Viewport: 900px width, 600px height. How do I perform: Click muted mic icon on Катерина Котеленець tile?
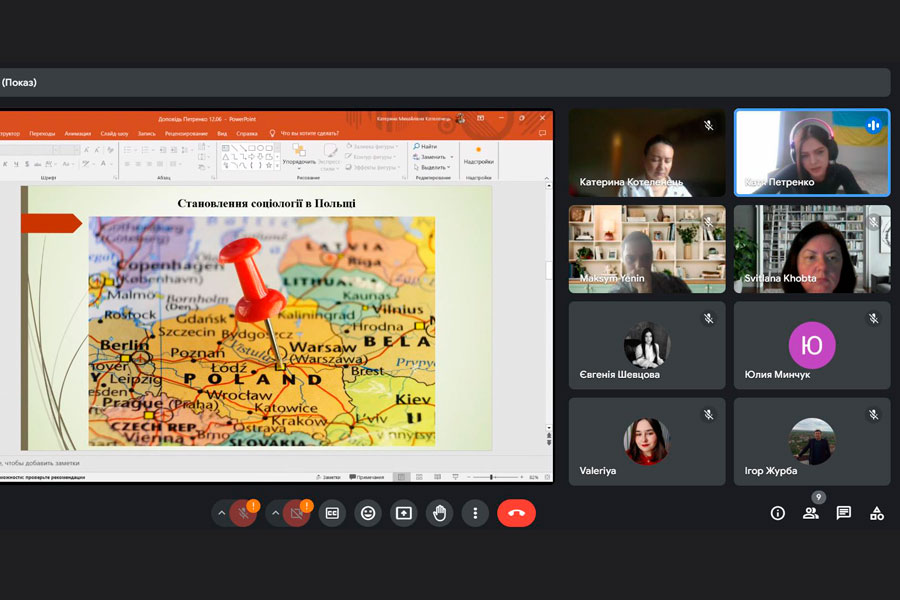click(709, 125)
